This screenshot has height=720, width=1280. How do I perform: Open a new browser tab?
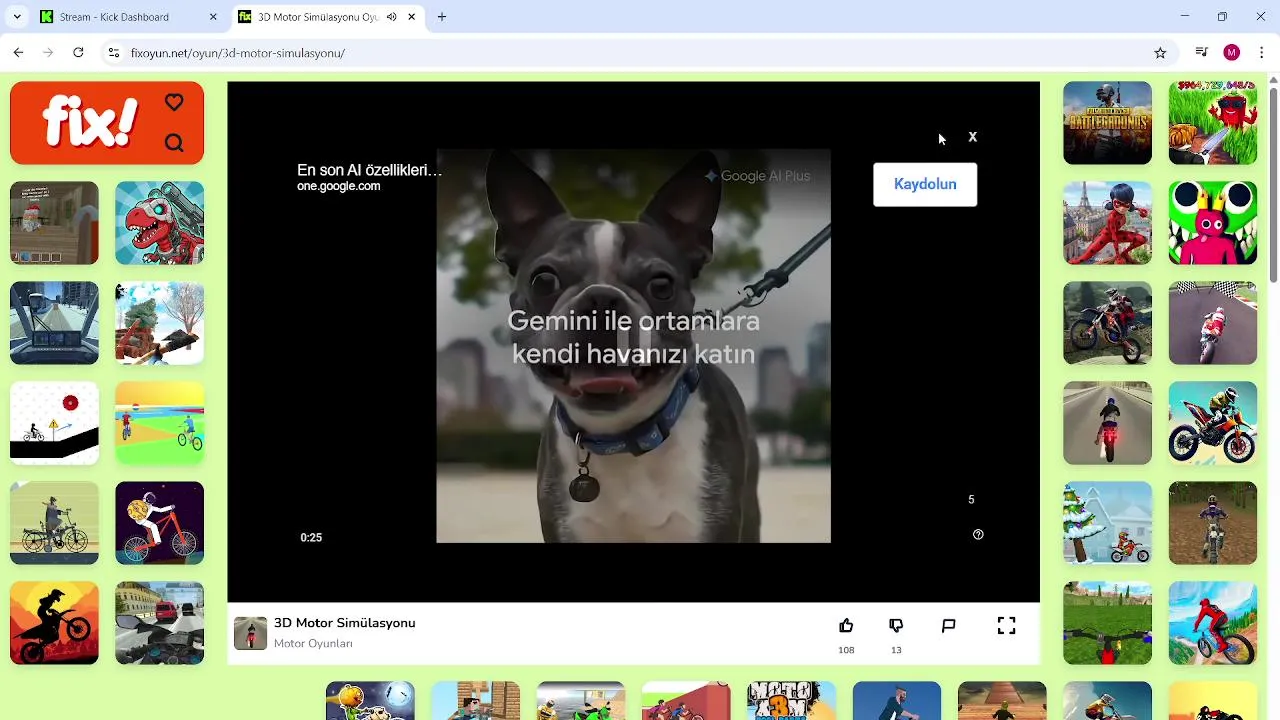click(x=442, y=17)
